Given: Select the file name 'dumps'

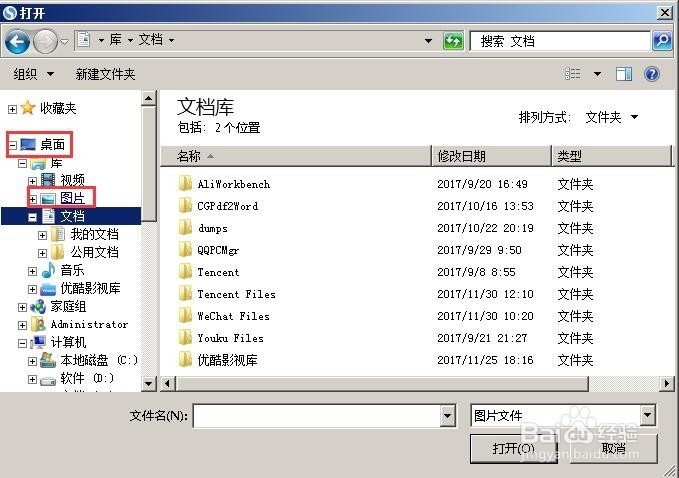Looking at the screenshot, I should tap(213, 228).
